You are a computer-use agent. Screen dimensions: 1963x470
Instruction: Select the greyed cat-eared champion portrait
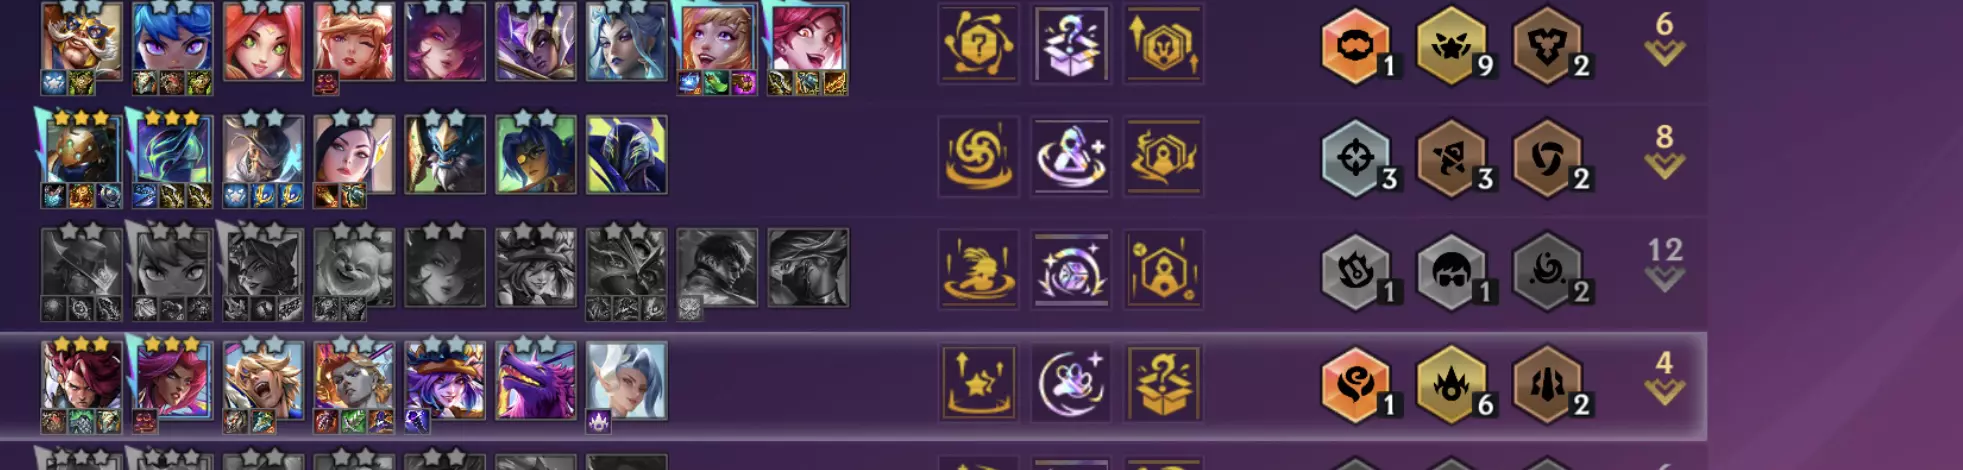(x=264, y=267)
